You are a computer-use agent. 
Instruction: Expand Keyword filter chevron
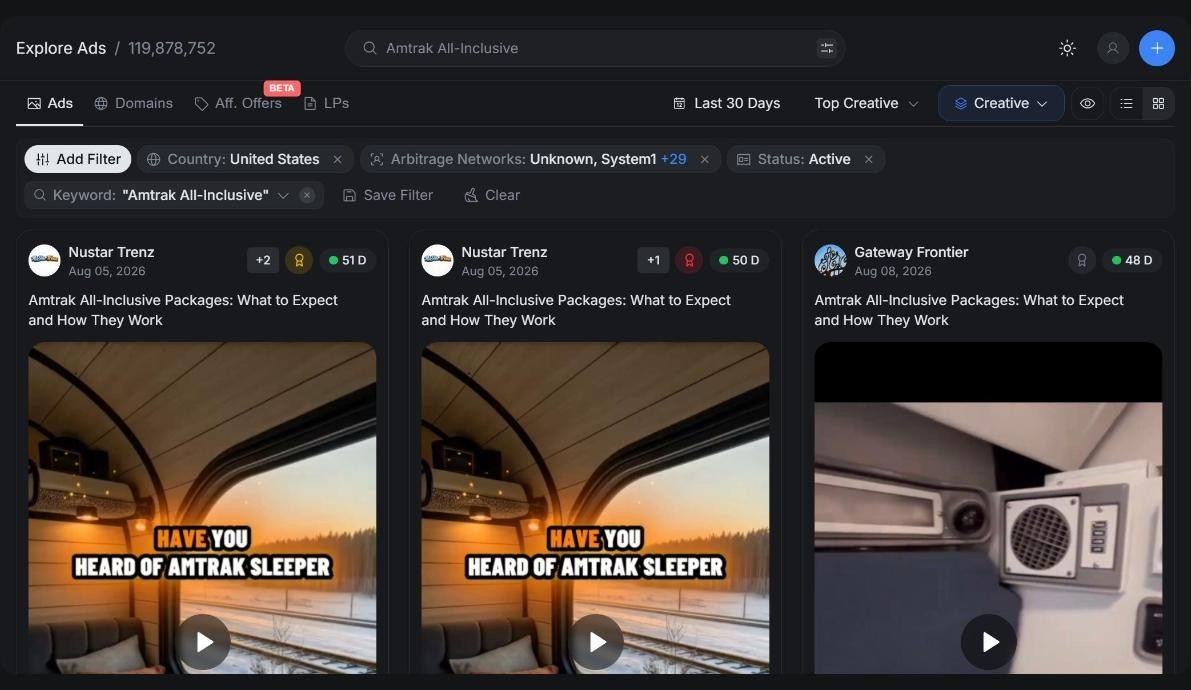click(283, 195)
